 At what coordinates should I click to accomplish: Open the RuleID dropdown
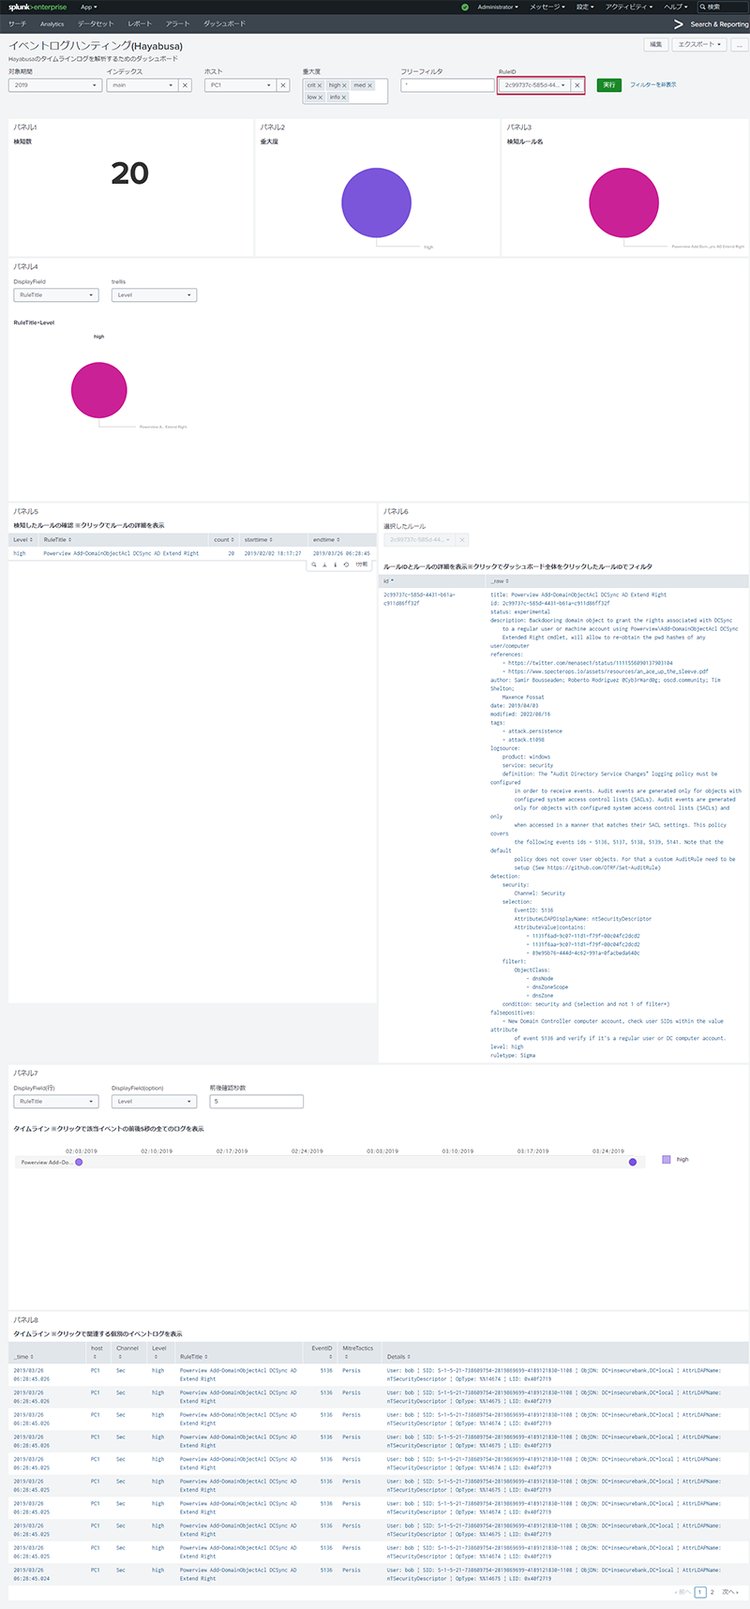[535, 85]
